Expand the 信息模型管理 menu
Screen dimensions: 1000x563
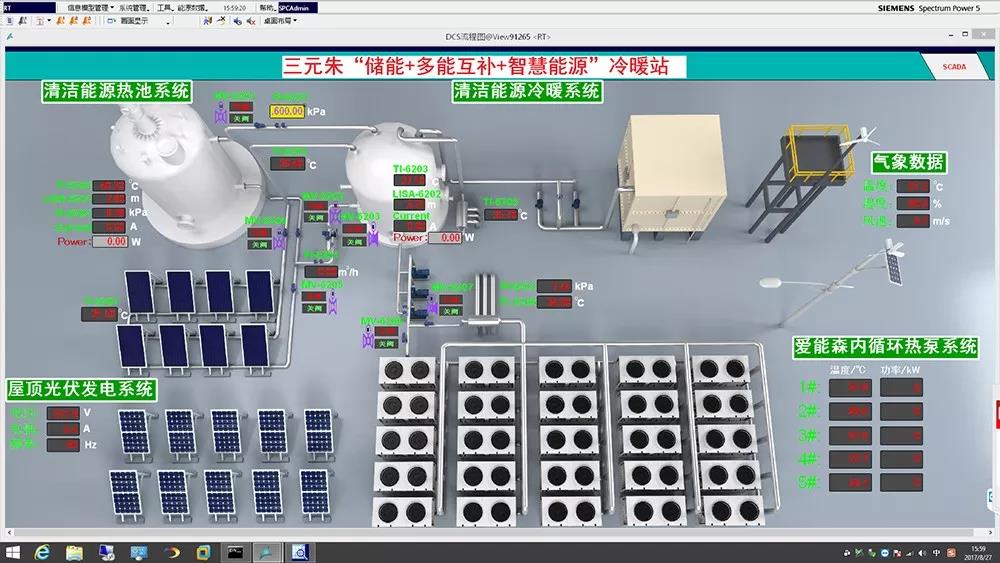90,8
